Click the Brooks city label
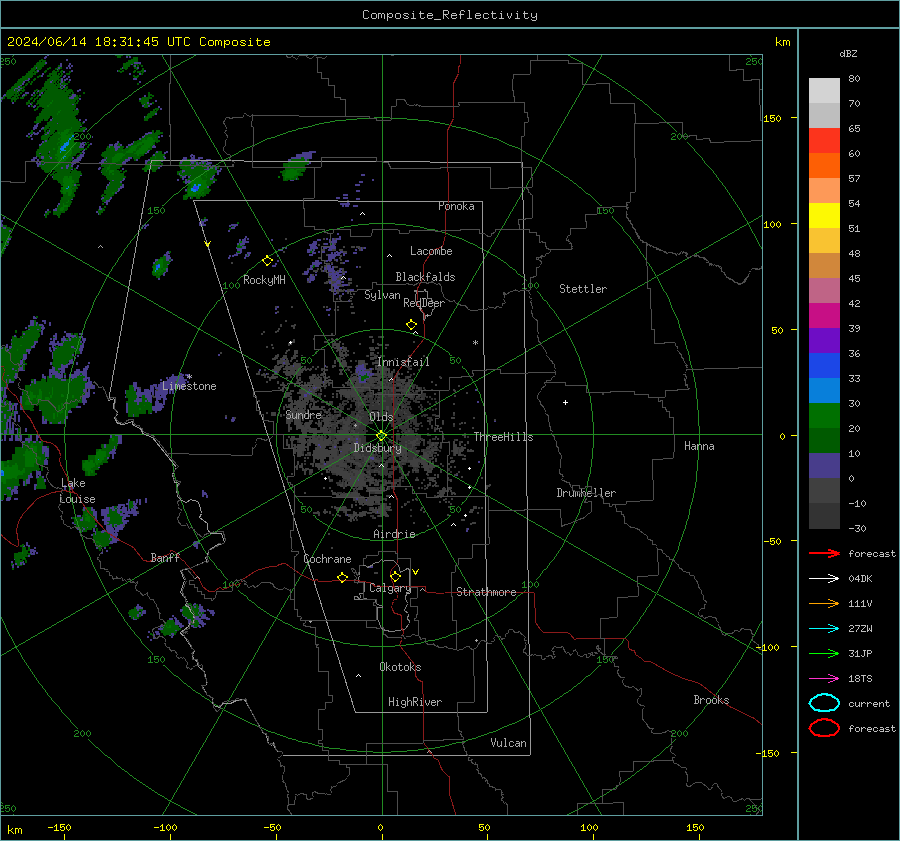Image resolution: width=900 pixels, height=841 pixels. (711, 700)
